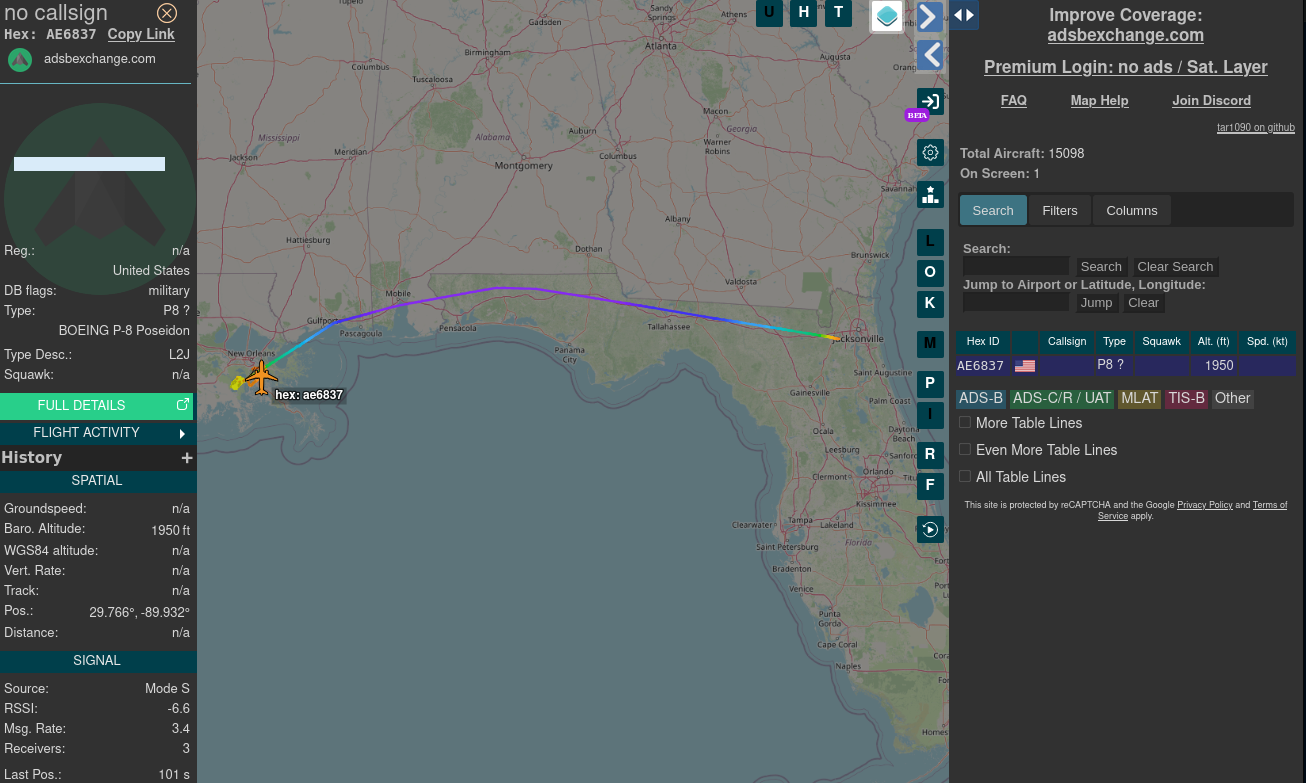Viewport: 1306px width, 783px height.
Task: Open the FULL DETAILS button
Action: click(x=98, y=406)
